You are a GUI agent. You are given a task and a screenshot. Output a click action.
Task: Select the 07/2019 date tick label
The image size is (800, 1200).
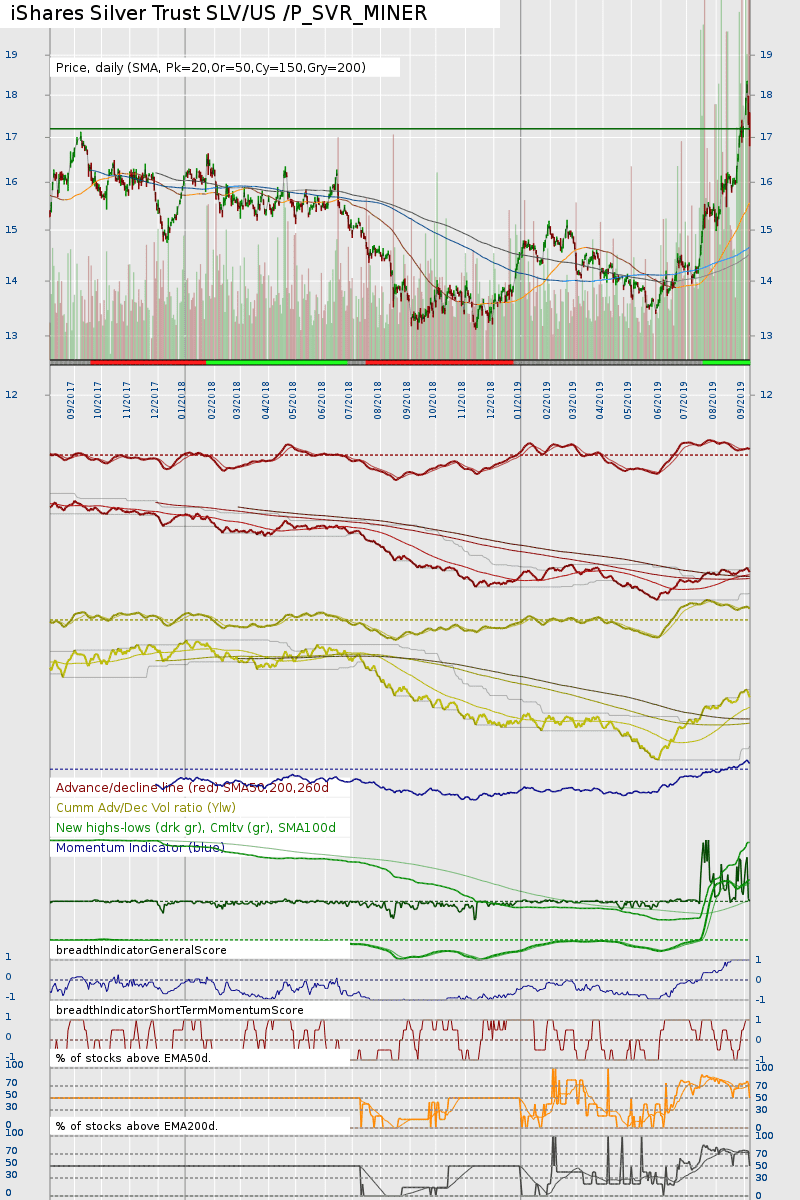click(684, 399)
